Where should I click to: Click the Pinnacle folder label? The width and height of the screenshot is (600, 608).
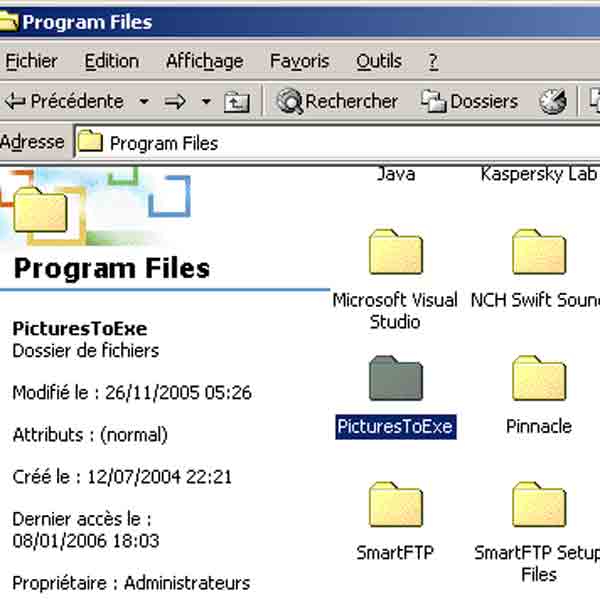(x=539, y=427)
